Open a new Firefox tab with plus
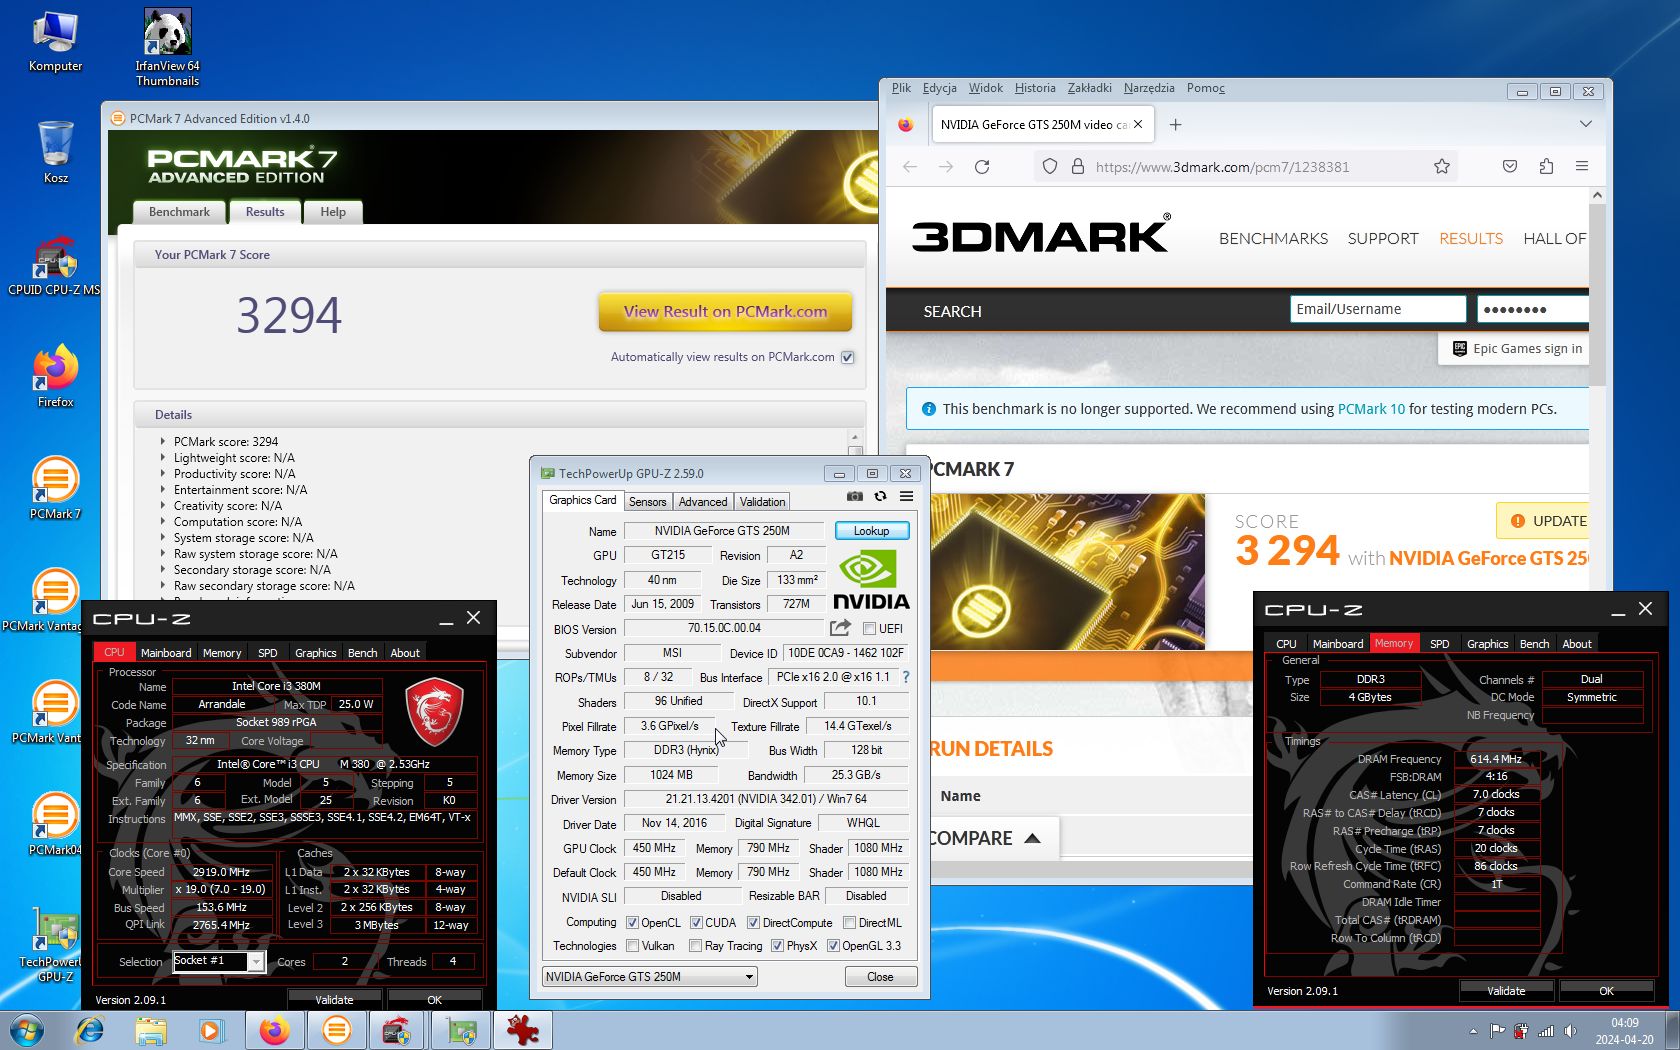 click(1176, 125)
